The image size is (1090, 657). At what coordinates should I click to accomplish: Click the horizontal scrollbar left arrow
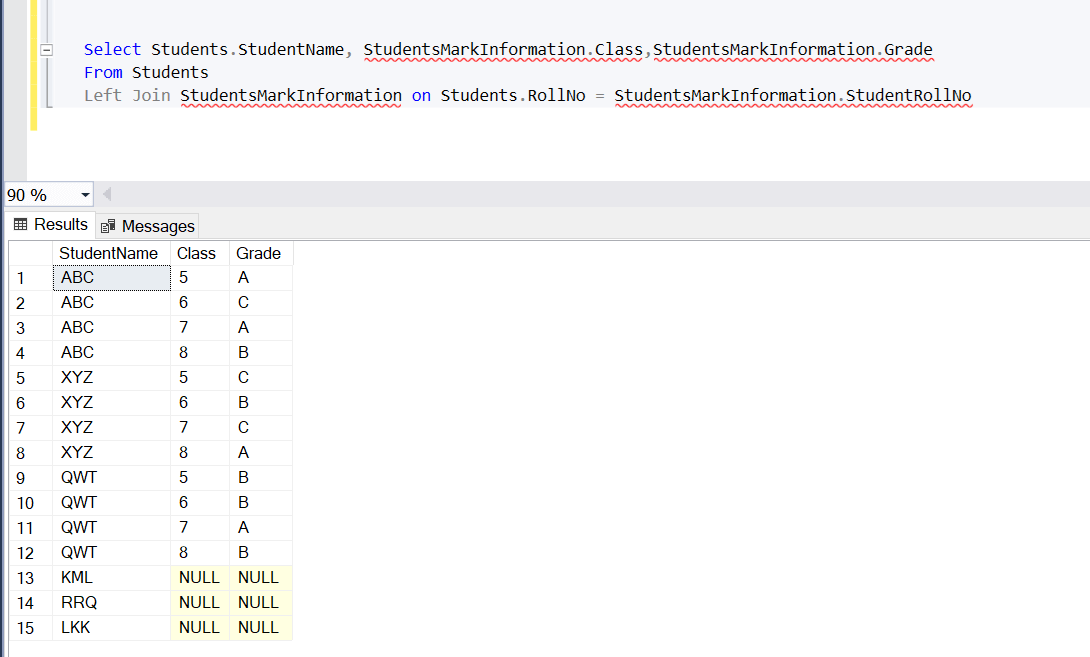pyautogui.click(x=107, y=195)
